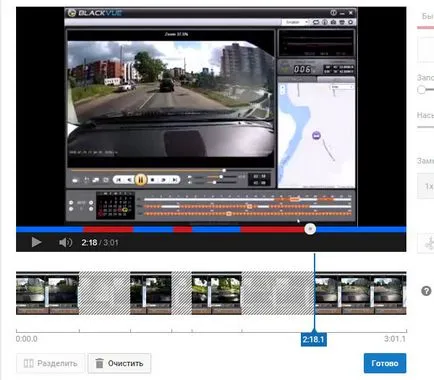Image resolution: width=434 pixels, height=380 pixels.
Task: Click the blue Готово done button
Action: pyautogui.click(x=385, y=363)
